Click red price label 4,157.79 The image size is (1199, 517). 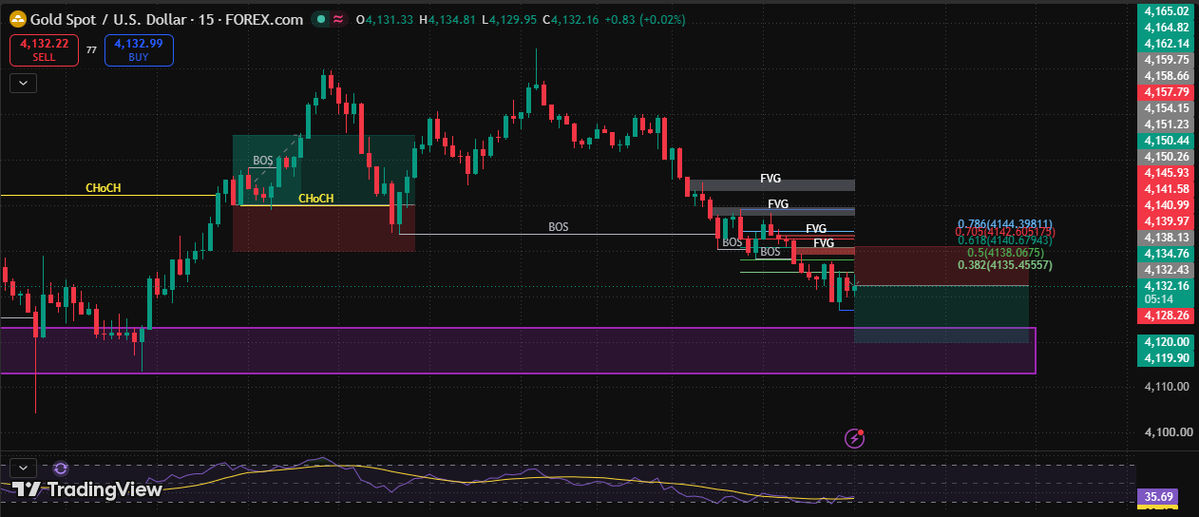tap(1166, 92)
